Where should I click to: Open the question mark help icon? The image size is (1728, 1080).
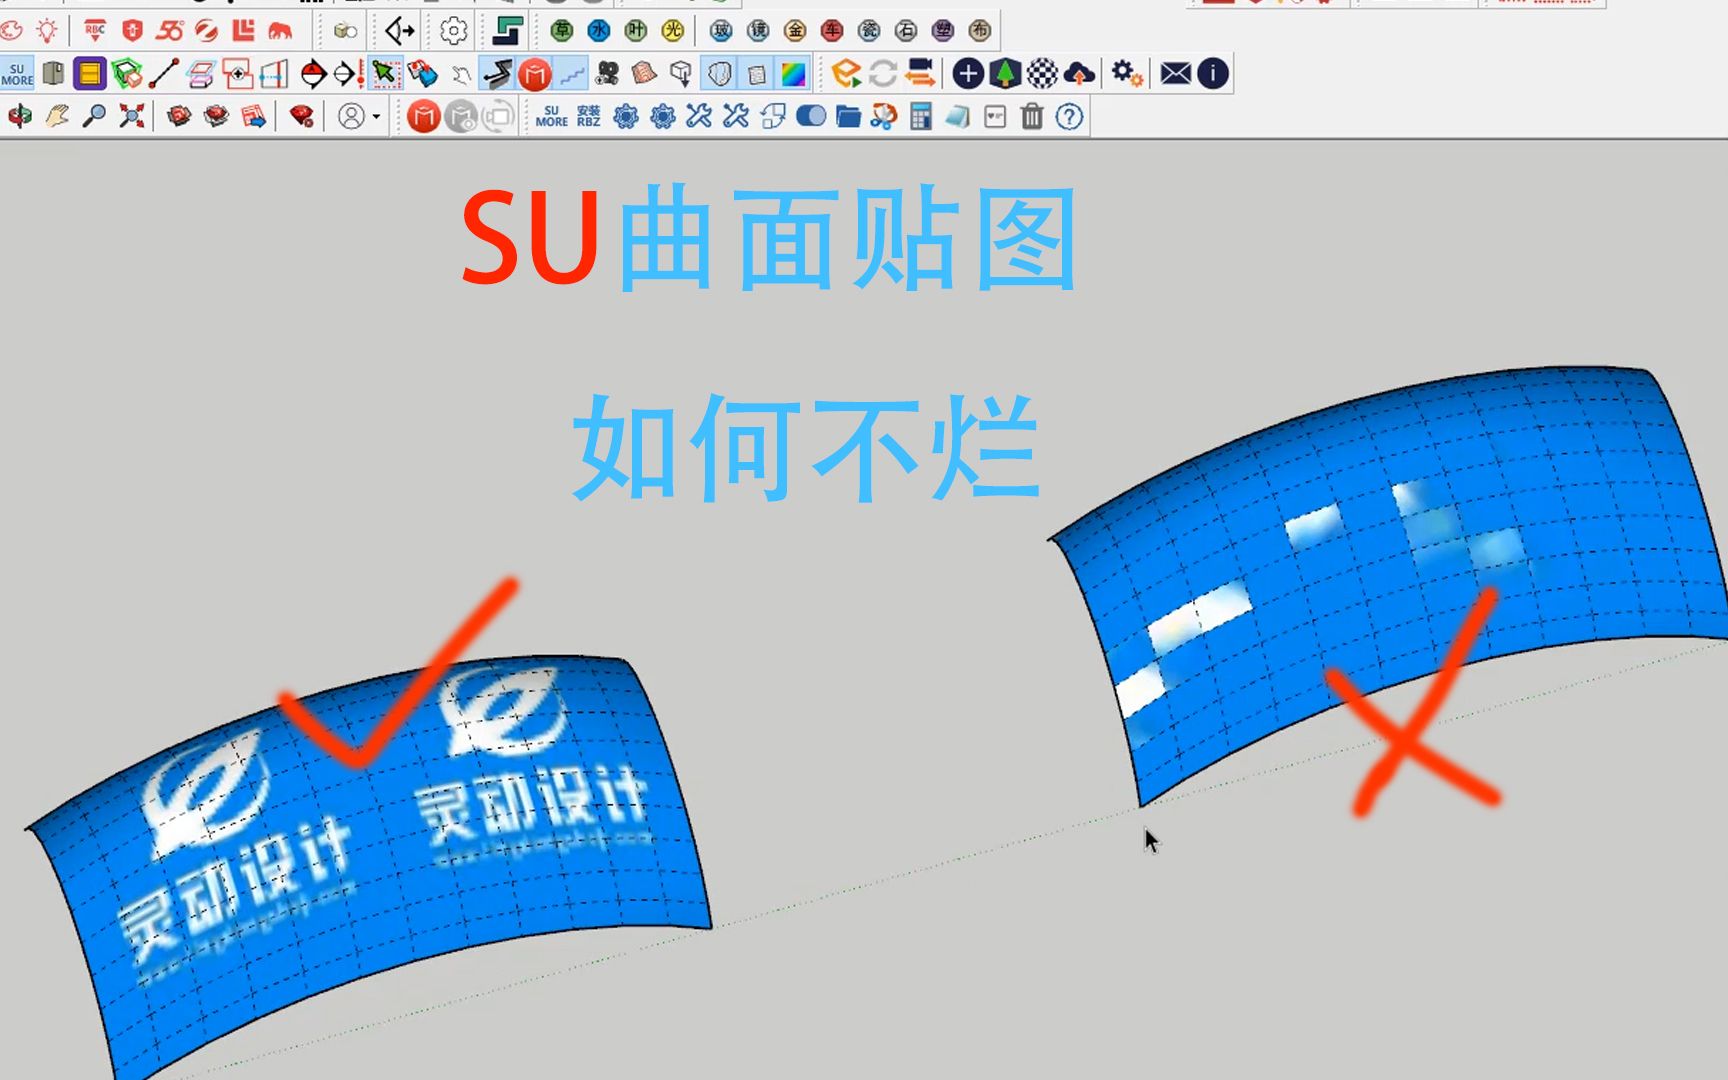(x=1069, y=117)
